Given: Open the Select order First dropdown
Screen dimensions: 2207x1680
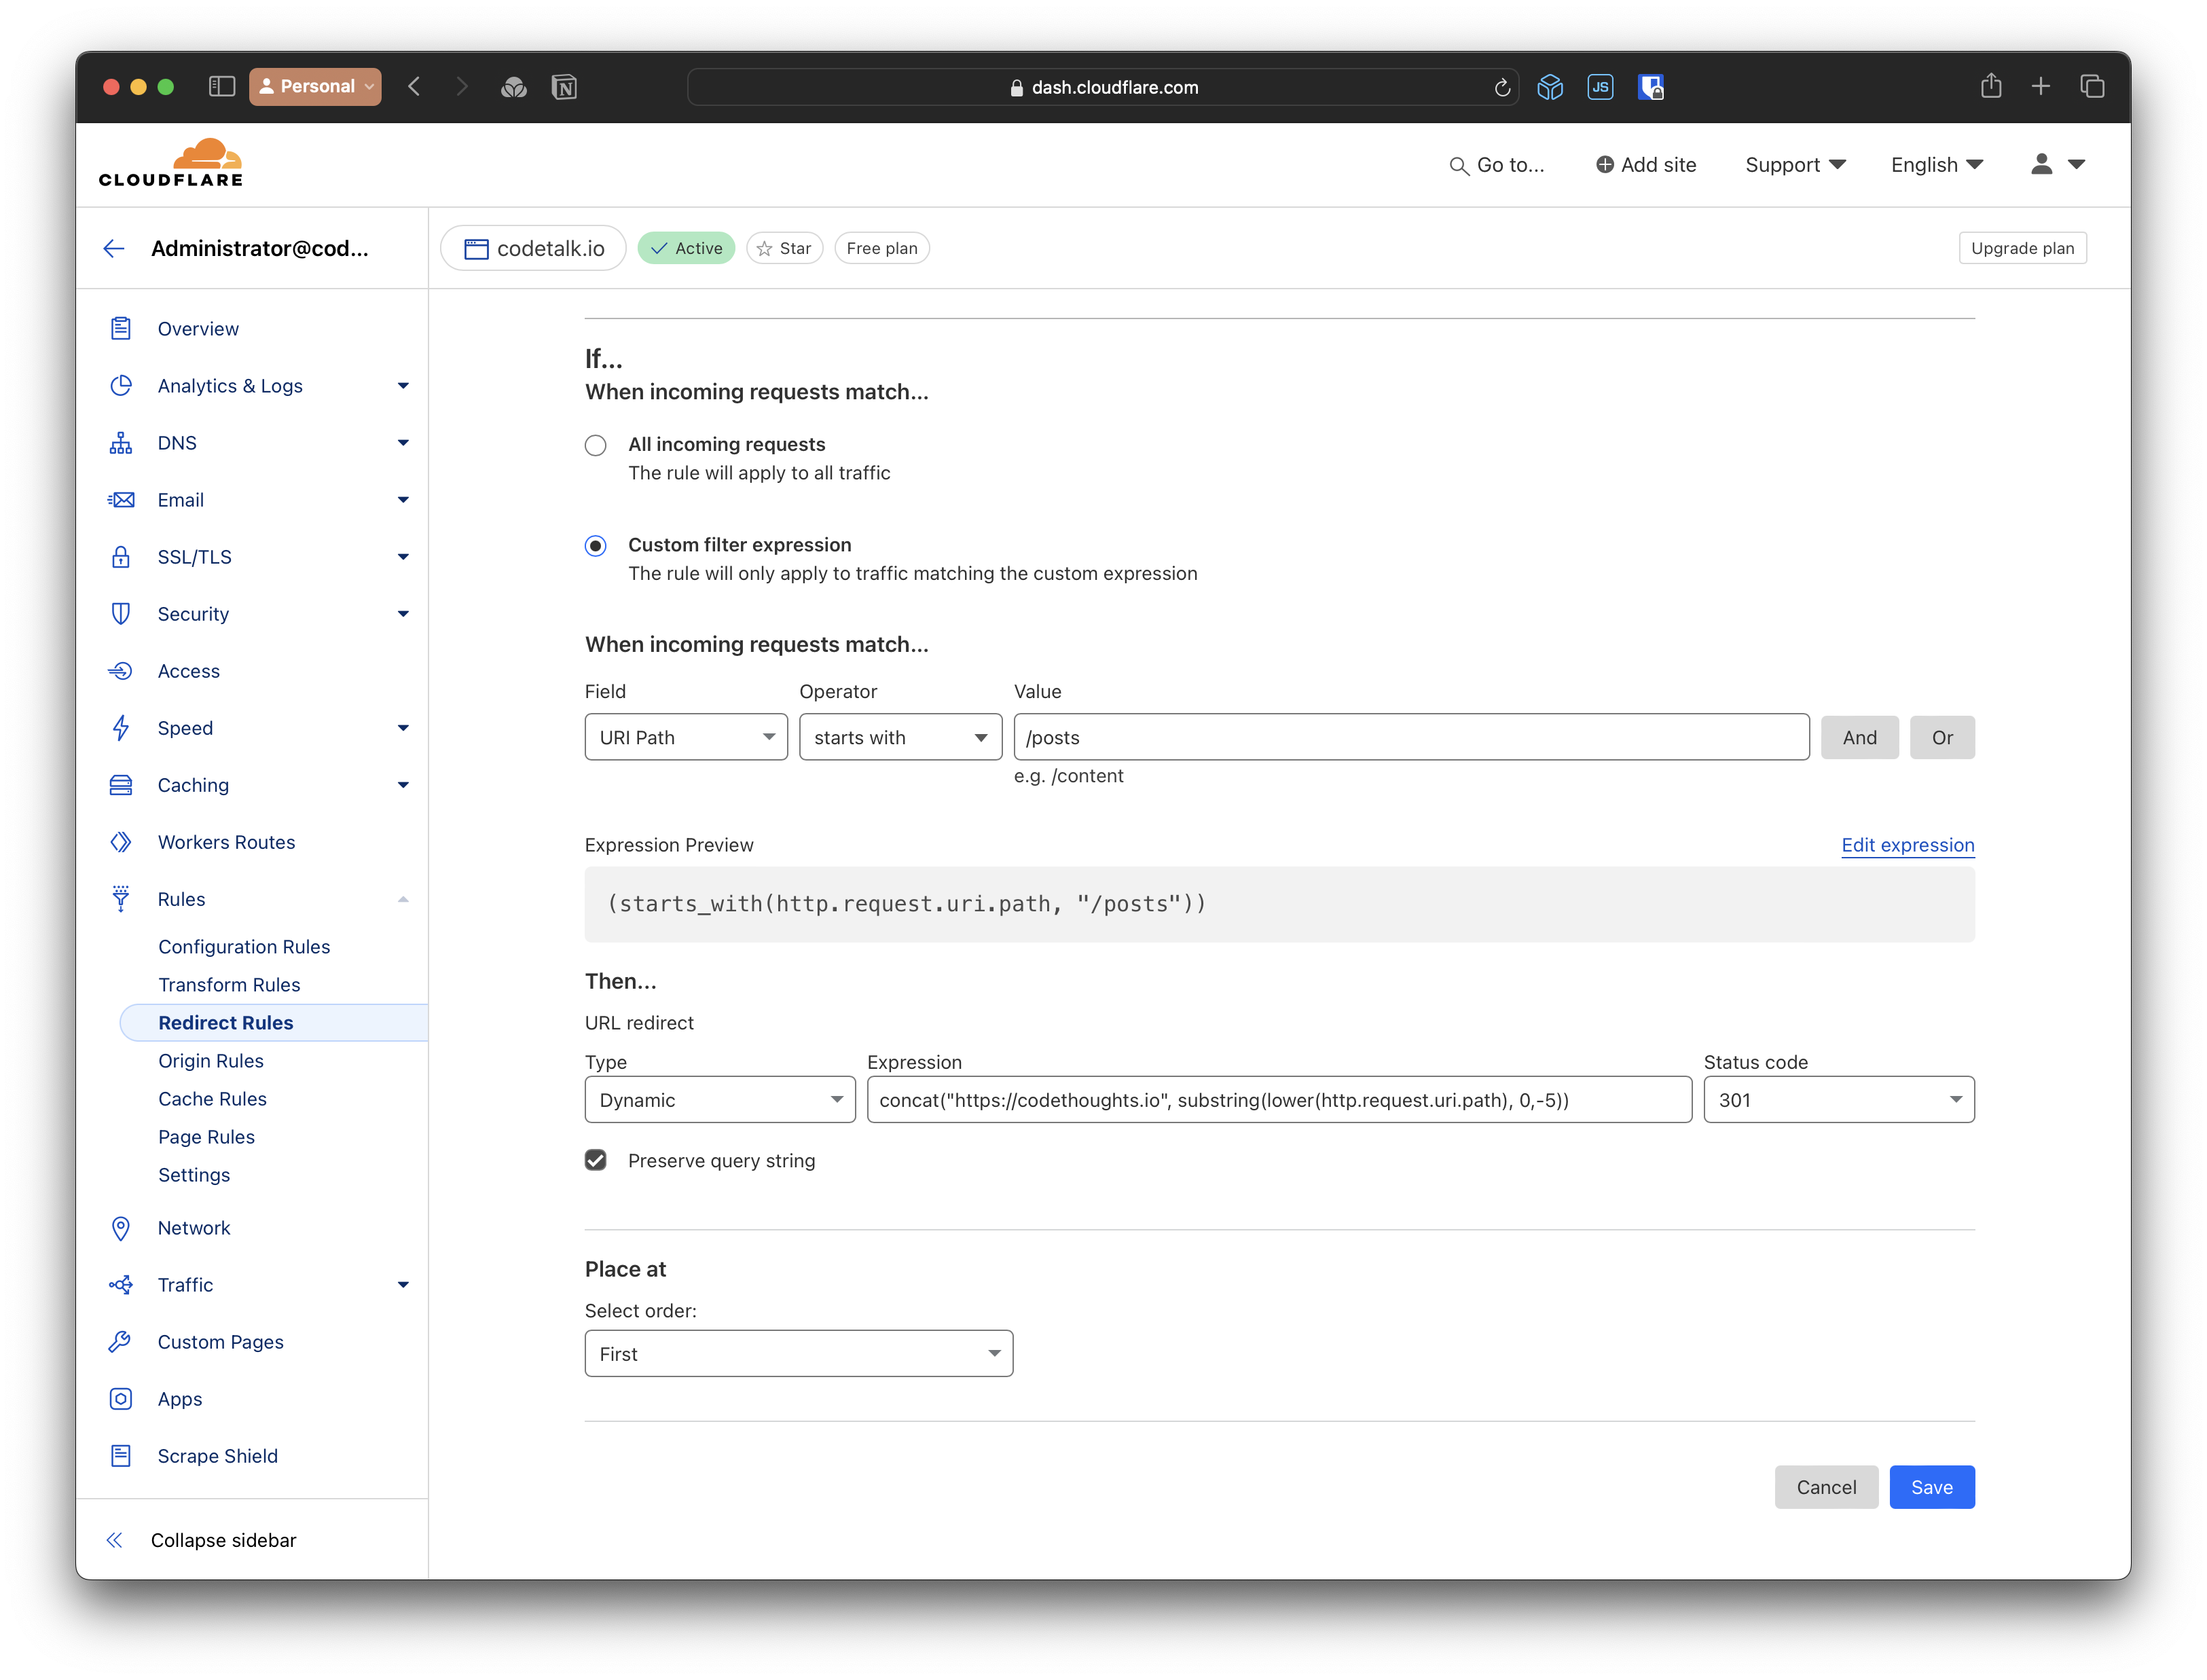Looking at the screenshot, I should 798,1354.
